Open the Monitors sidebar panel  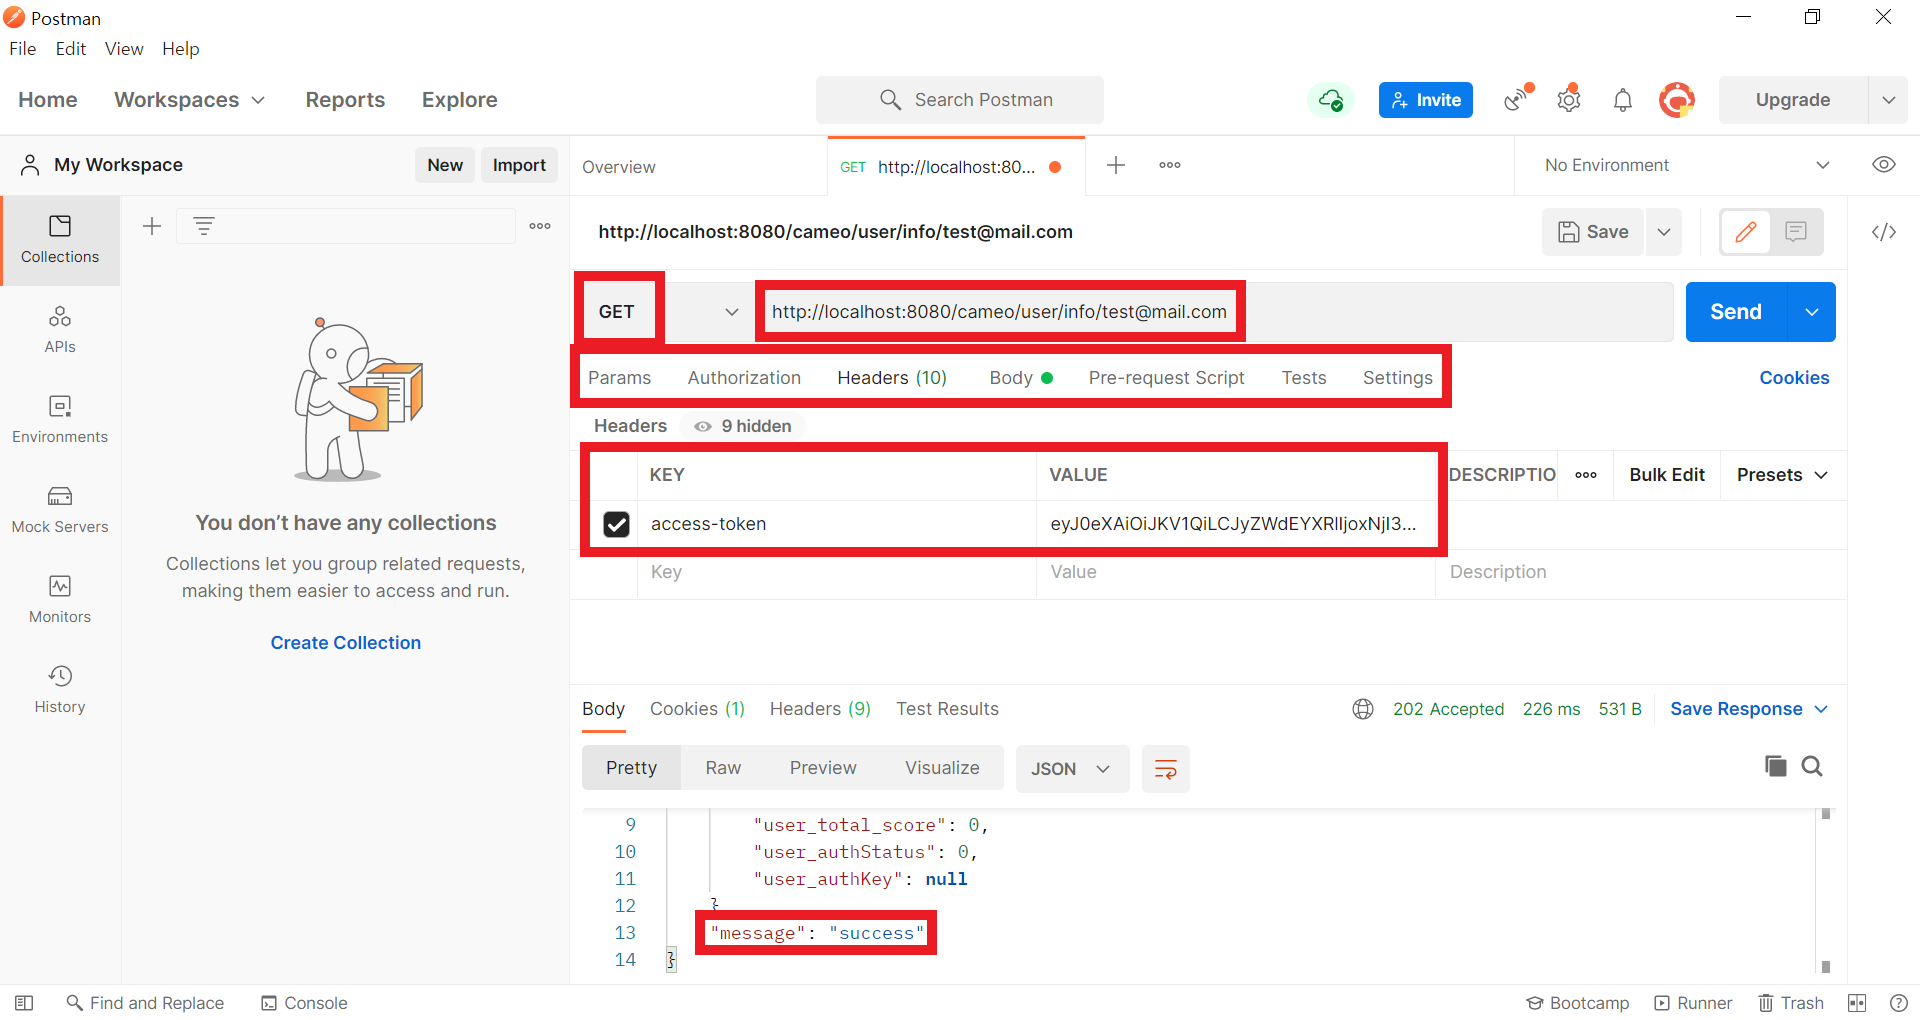coord(60,600)
